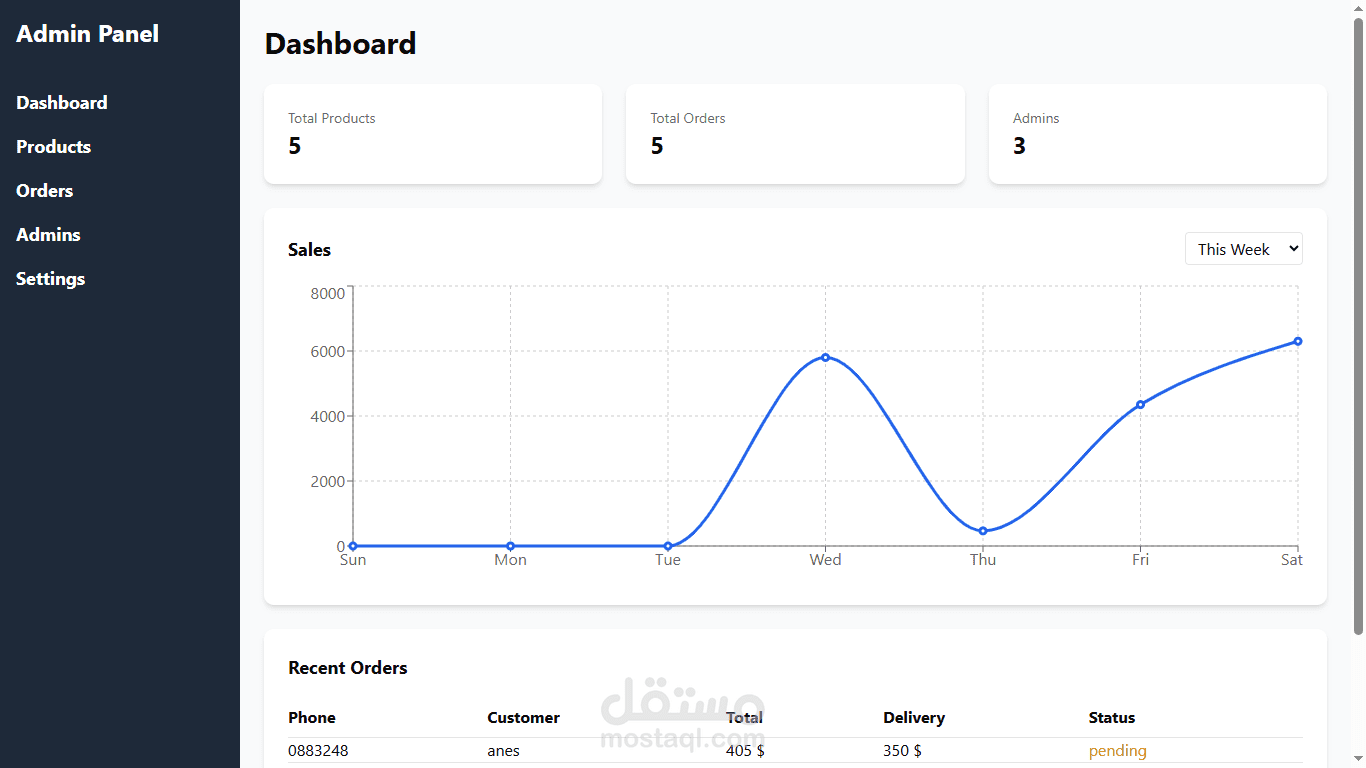Viewport: 1366px width, 768px height.
Task: Open the Orders sidebar page
Action: click(44, 191)
